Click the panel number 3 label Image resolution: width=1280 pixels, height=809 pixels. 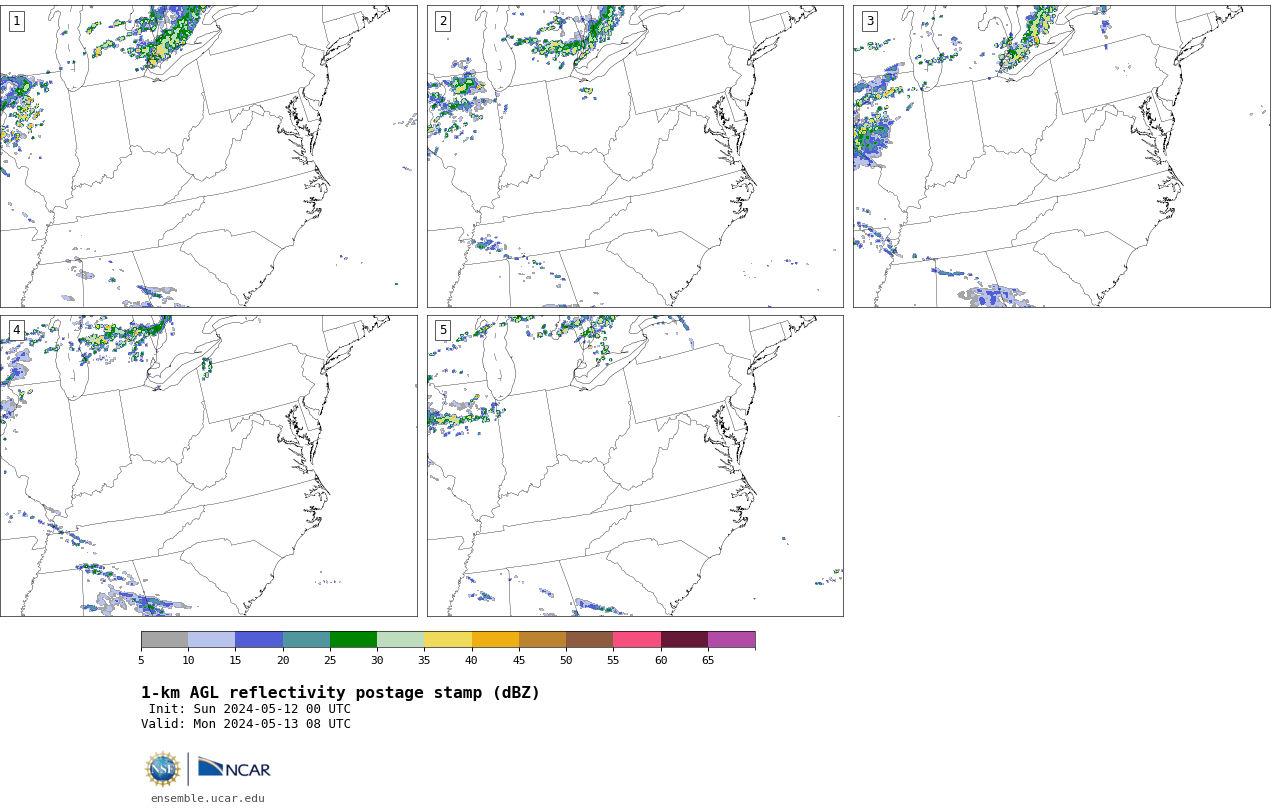869,21
